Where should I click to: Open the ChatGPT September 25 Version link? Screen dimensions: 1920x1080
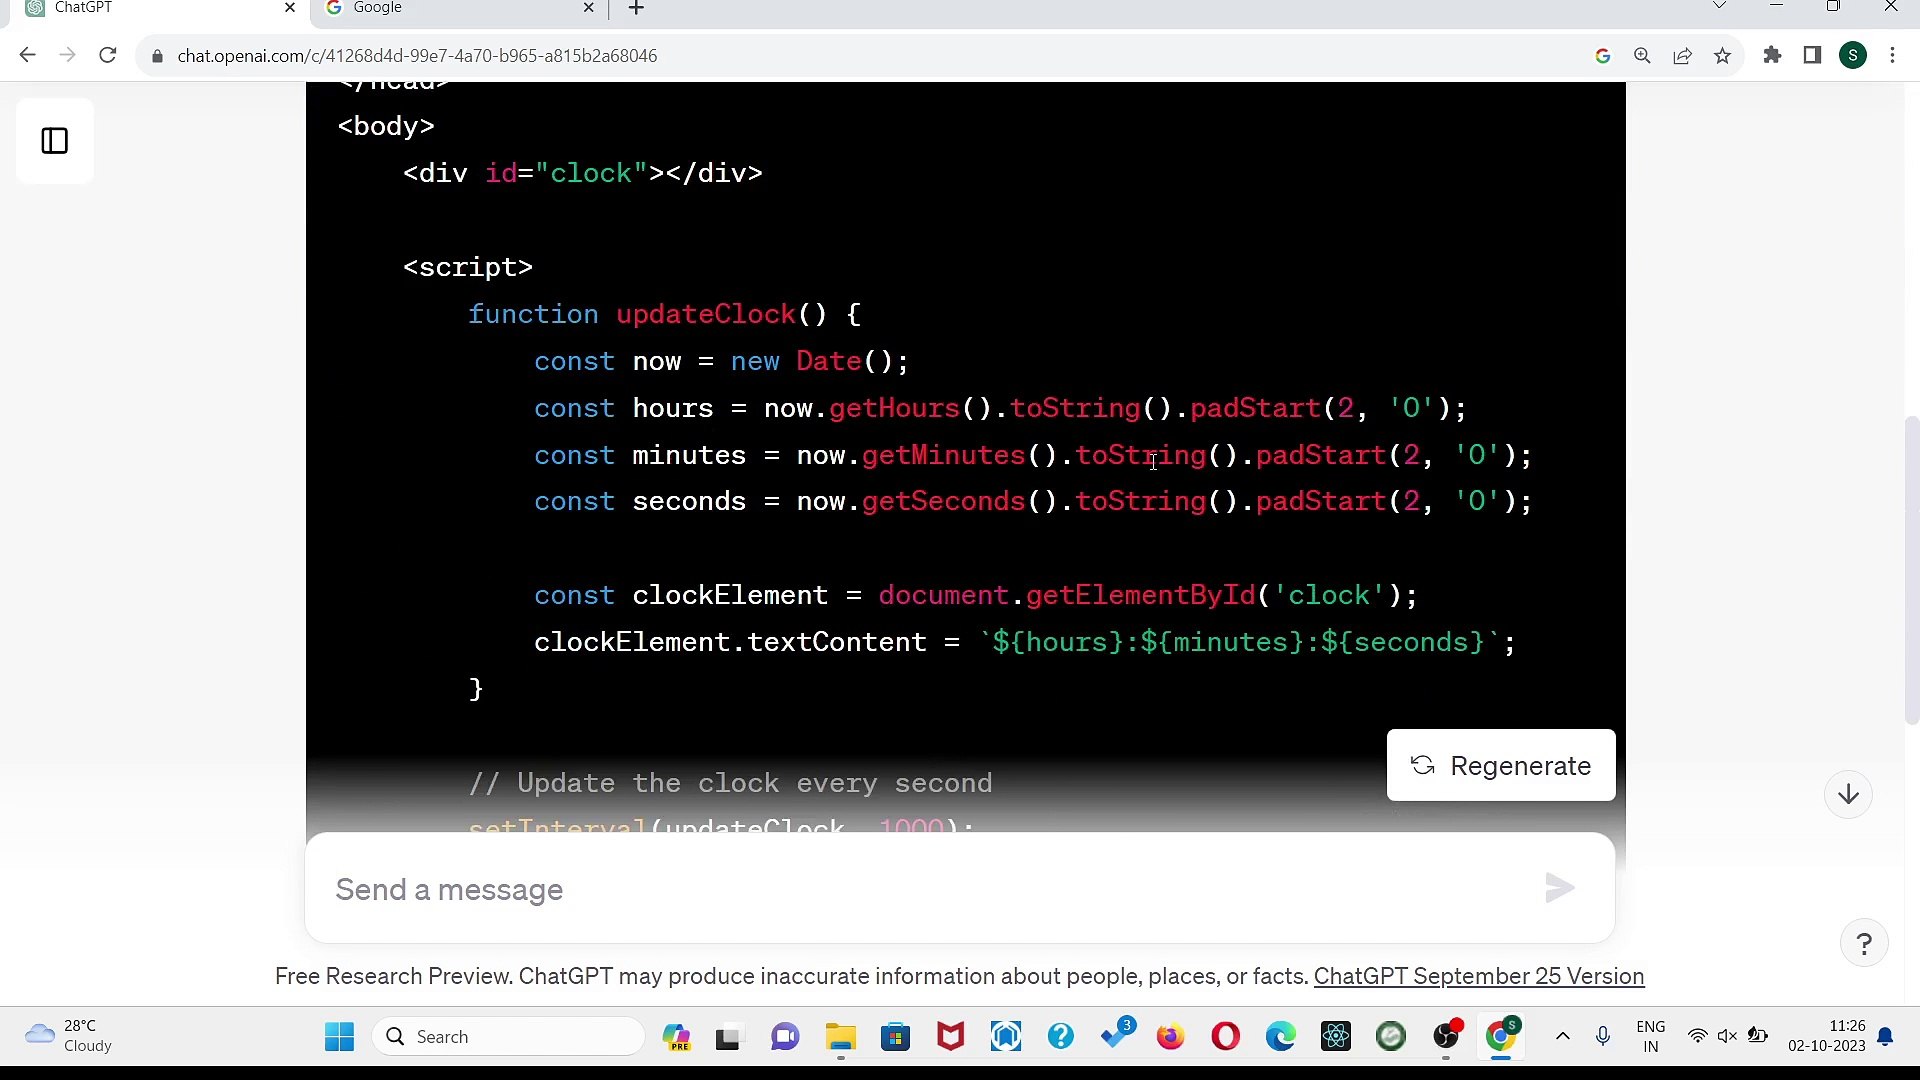pyautogui.click(x=1479, y=977)
